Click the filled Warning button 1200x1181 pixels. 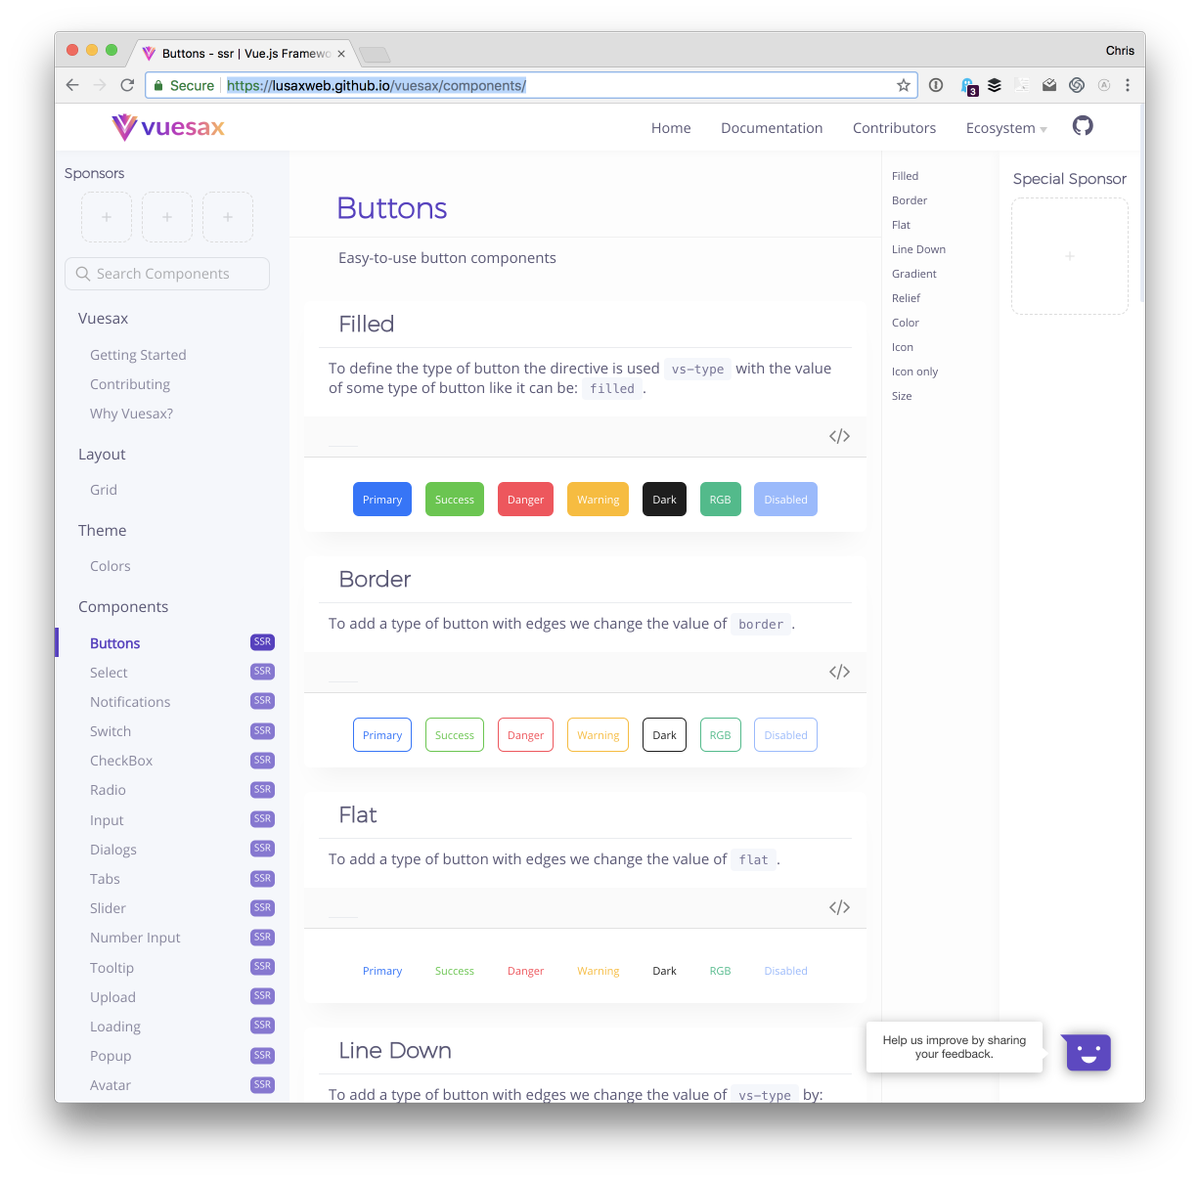(x=598, y=500)
